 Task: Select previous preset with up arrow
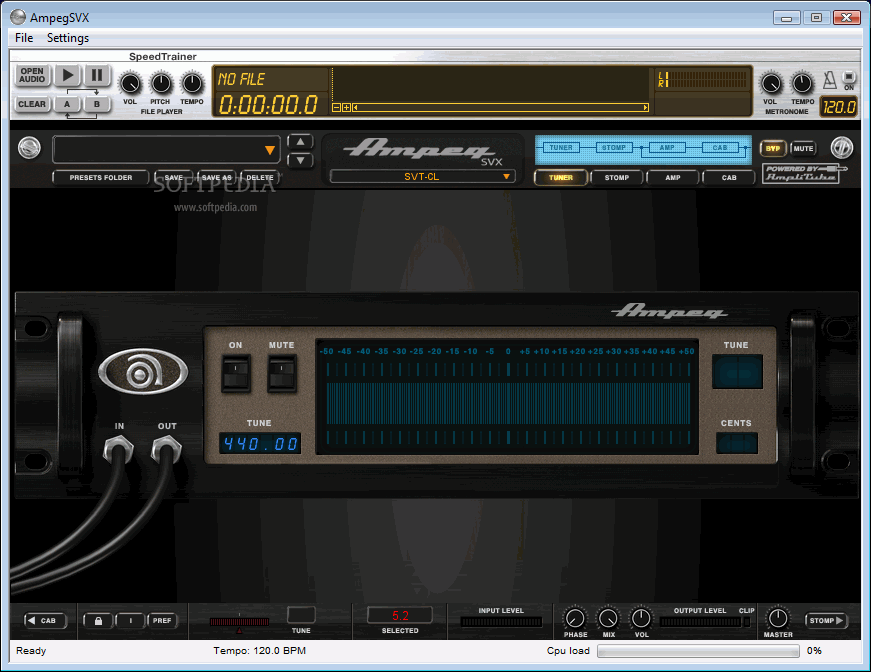(x=301, y=142)
